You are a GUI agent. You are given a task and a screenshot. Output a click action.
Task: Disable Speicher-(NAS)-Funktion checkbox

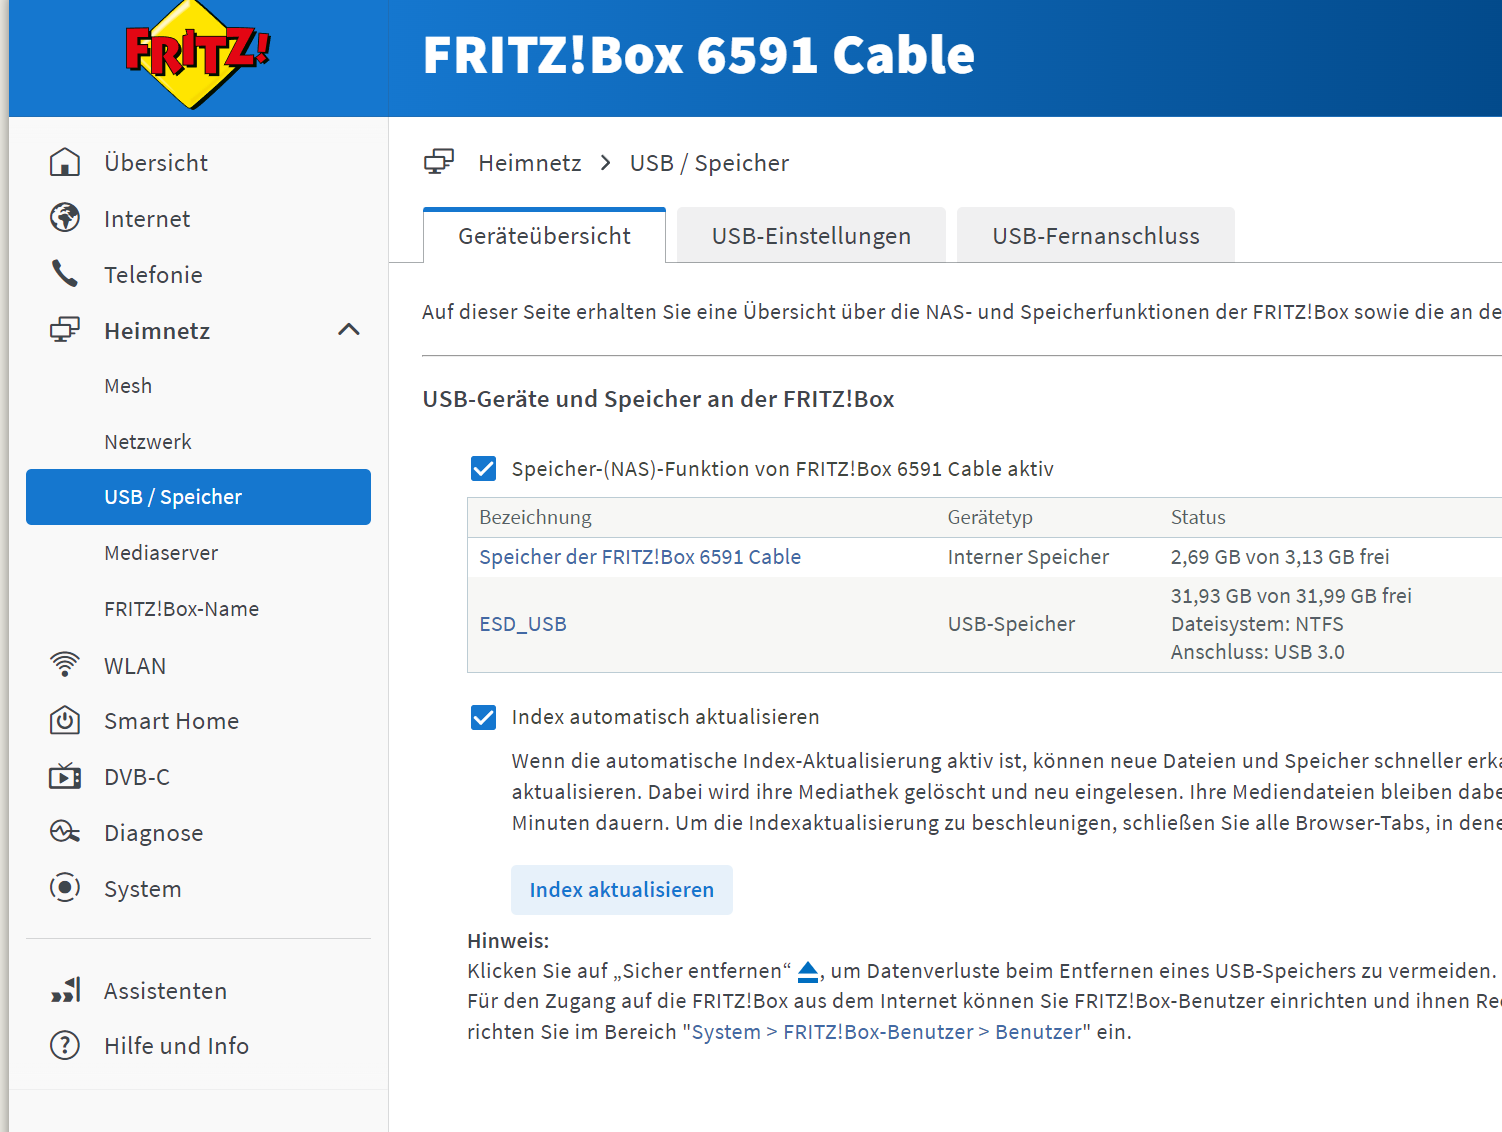(x=484, y=469)
